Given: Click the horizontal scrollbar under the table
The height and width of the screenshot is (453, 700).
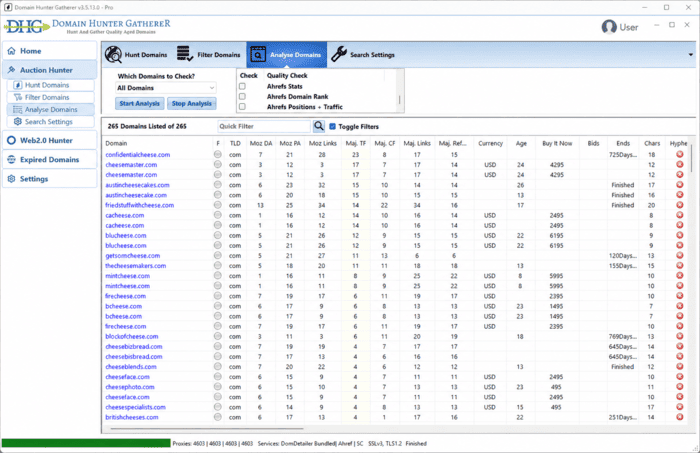Looking at the screenshot, I should [208, 428].
